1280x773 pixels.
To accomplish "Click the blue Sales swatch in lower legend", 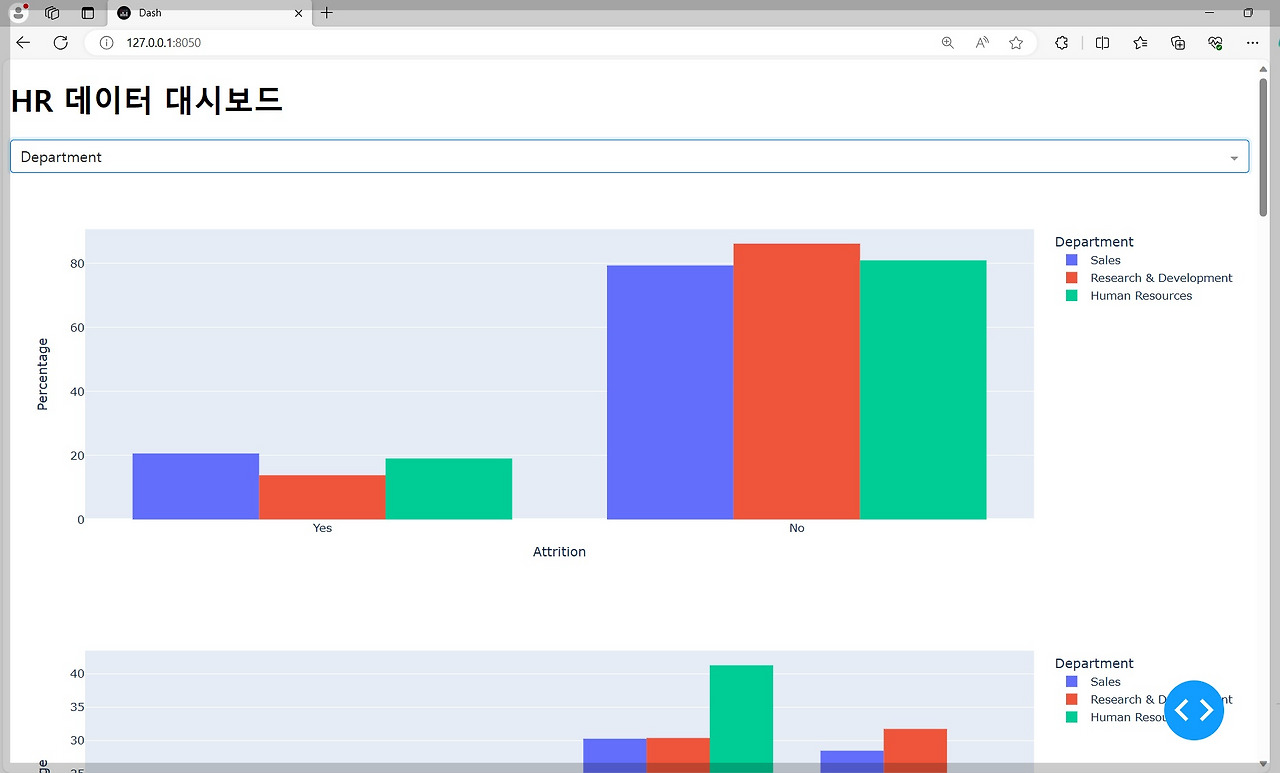I will coord(1072,682).
